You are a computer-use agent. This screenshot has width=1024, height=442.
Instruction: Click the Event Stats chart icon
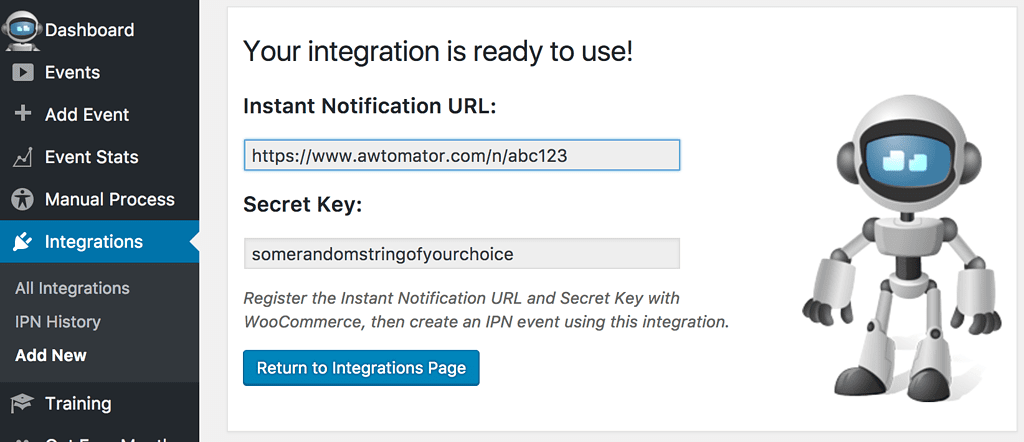23,157
